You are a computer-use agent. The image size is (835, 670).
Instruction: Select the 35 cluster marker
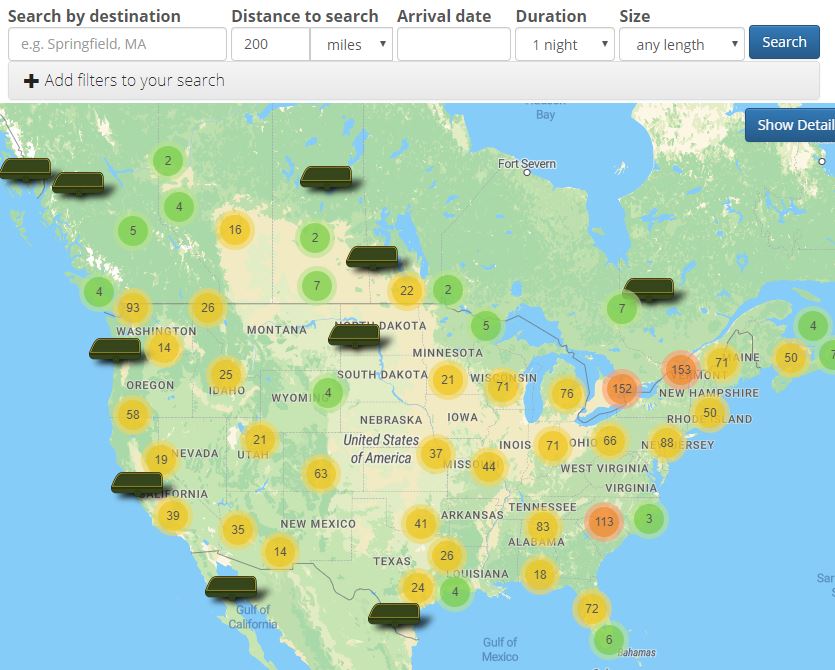[x=238, y=529]
